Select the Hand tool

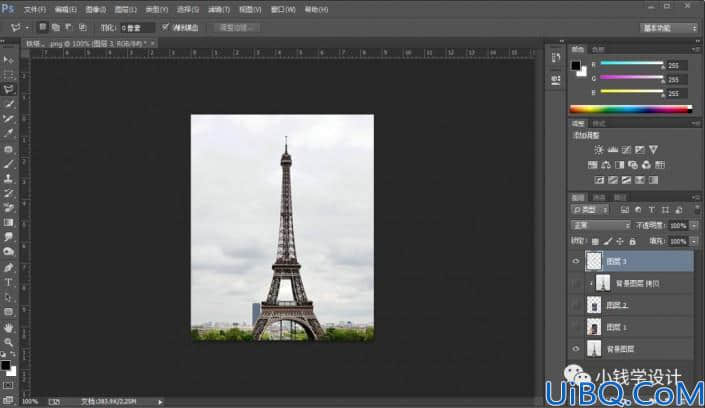[8, 327]
